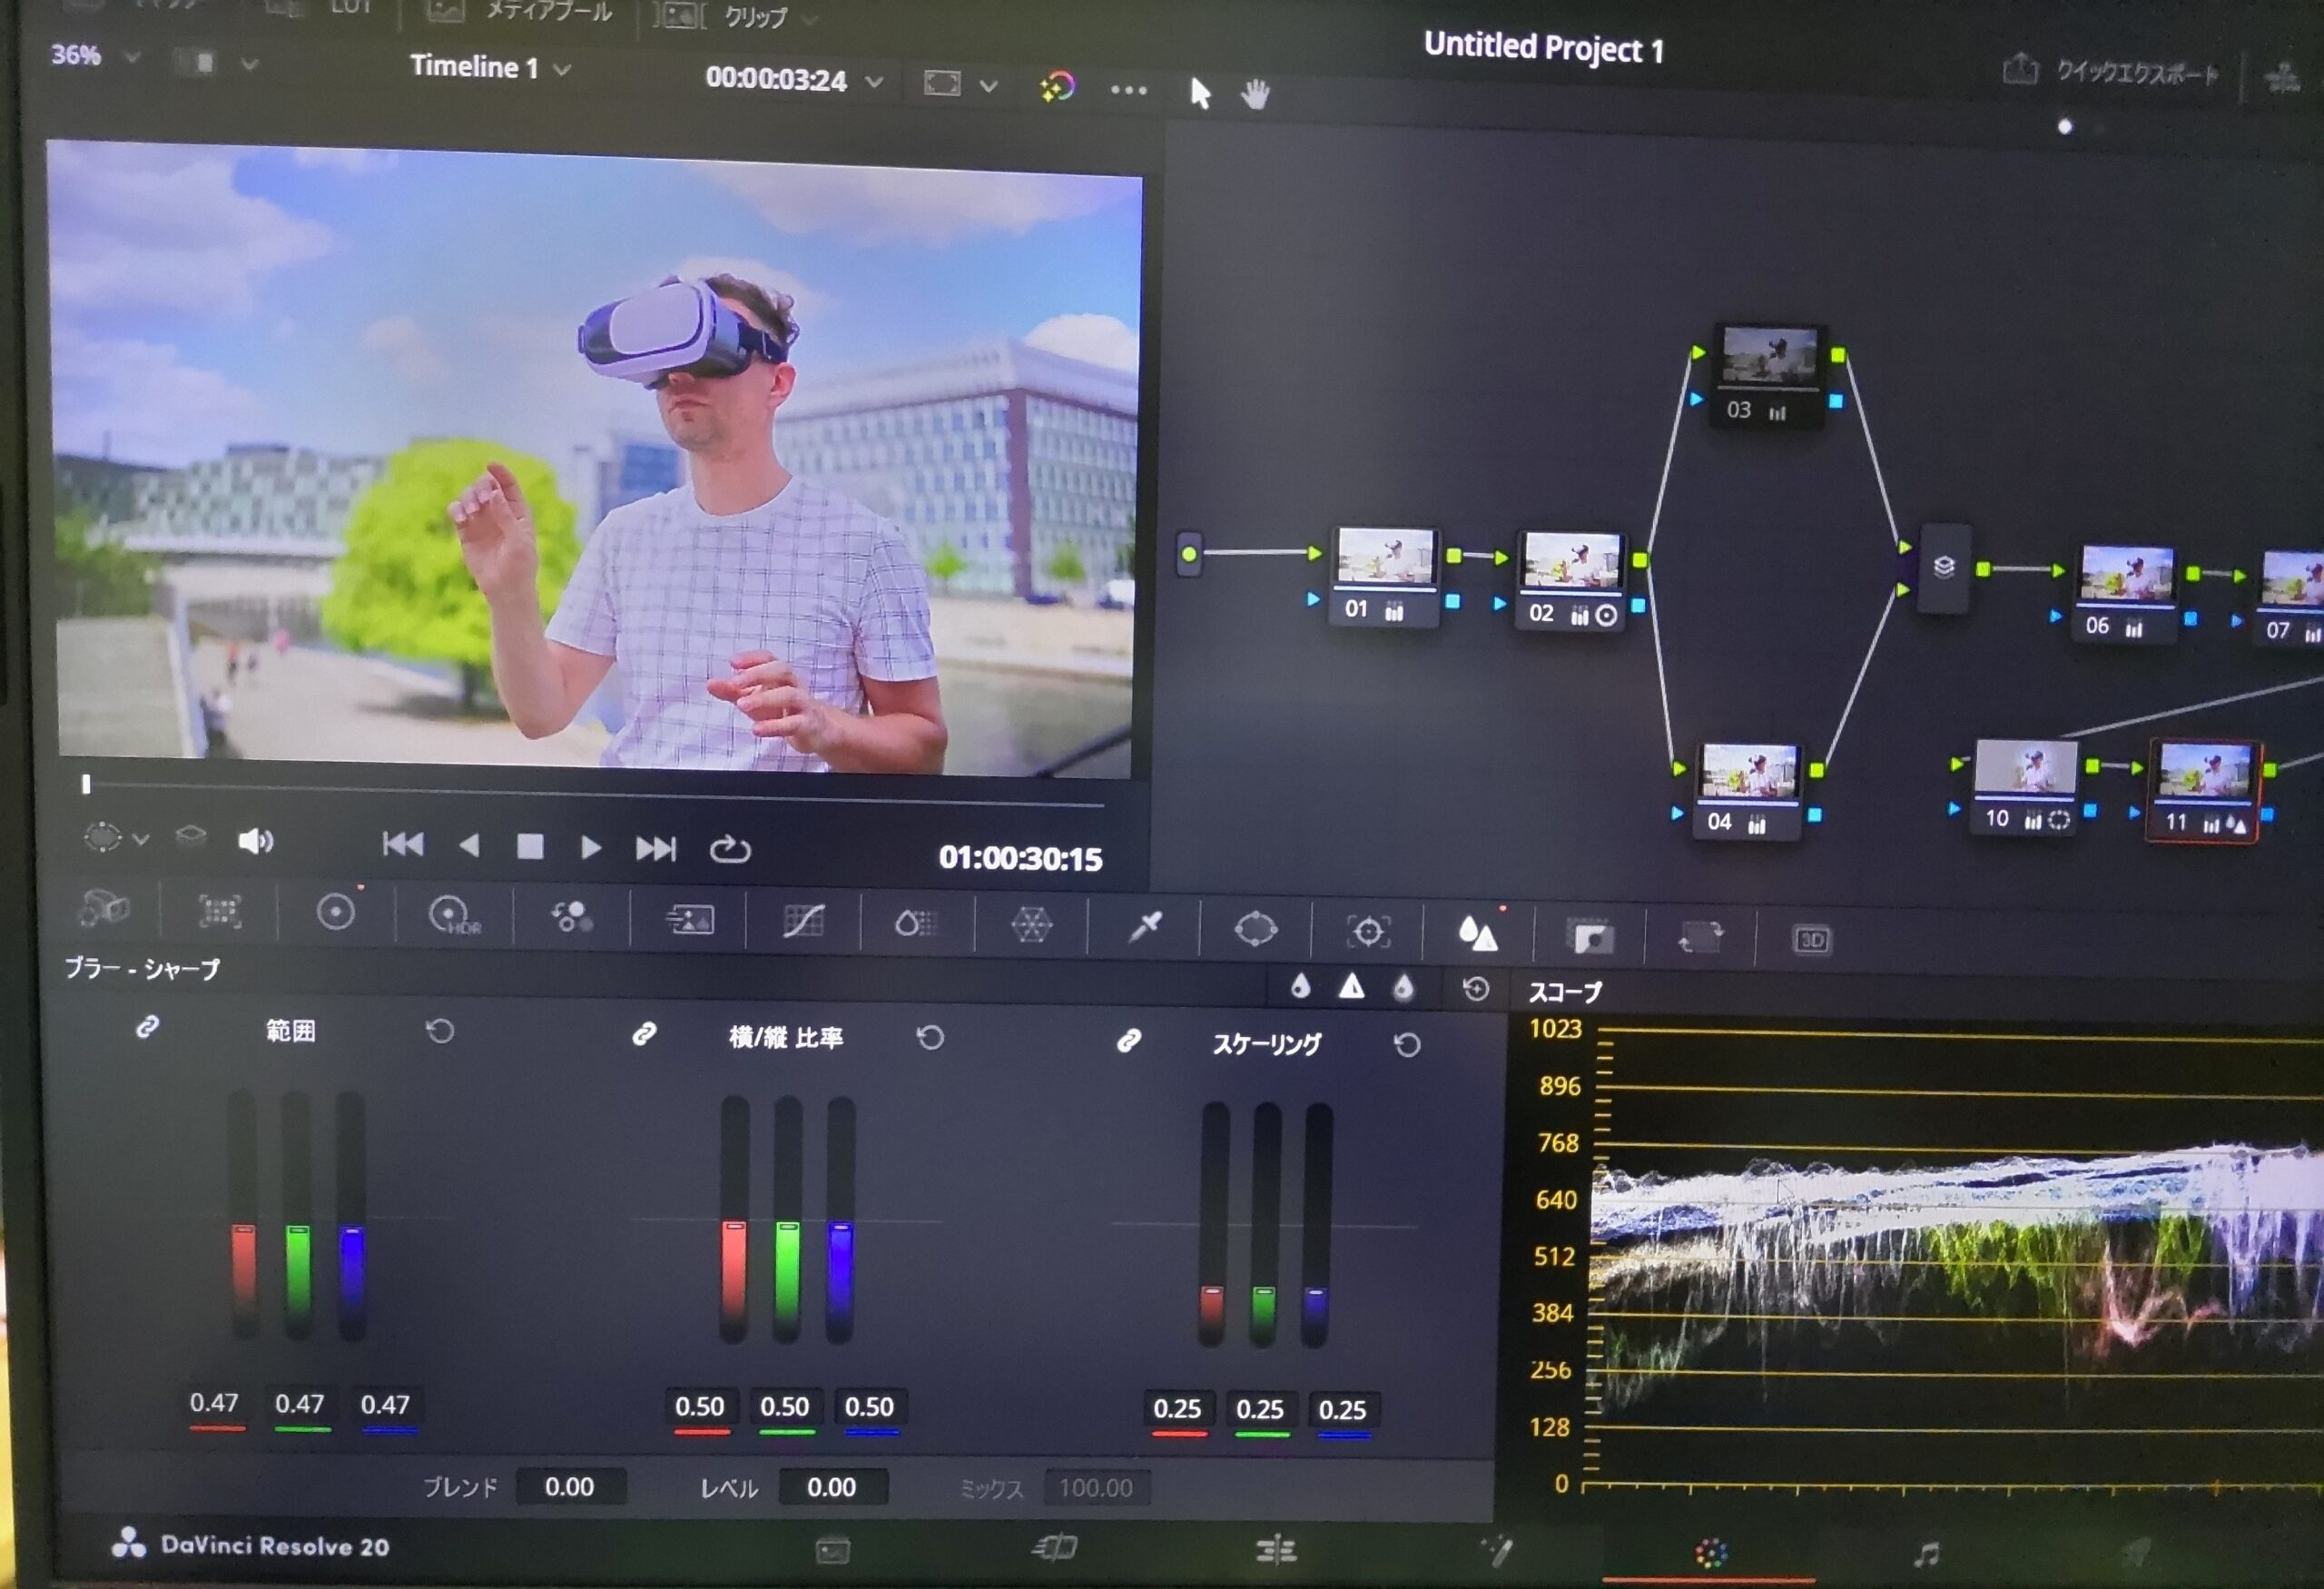Open the Qualifier eyedropper palette

pyautogui.click(x=1145, y=927)
